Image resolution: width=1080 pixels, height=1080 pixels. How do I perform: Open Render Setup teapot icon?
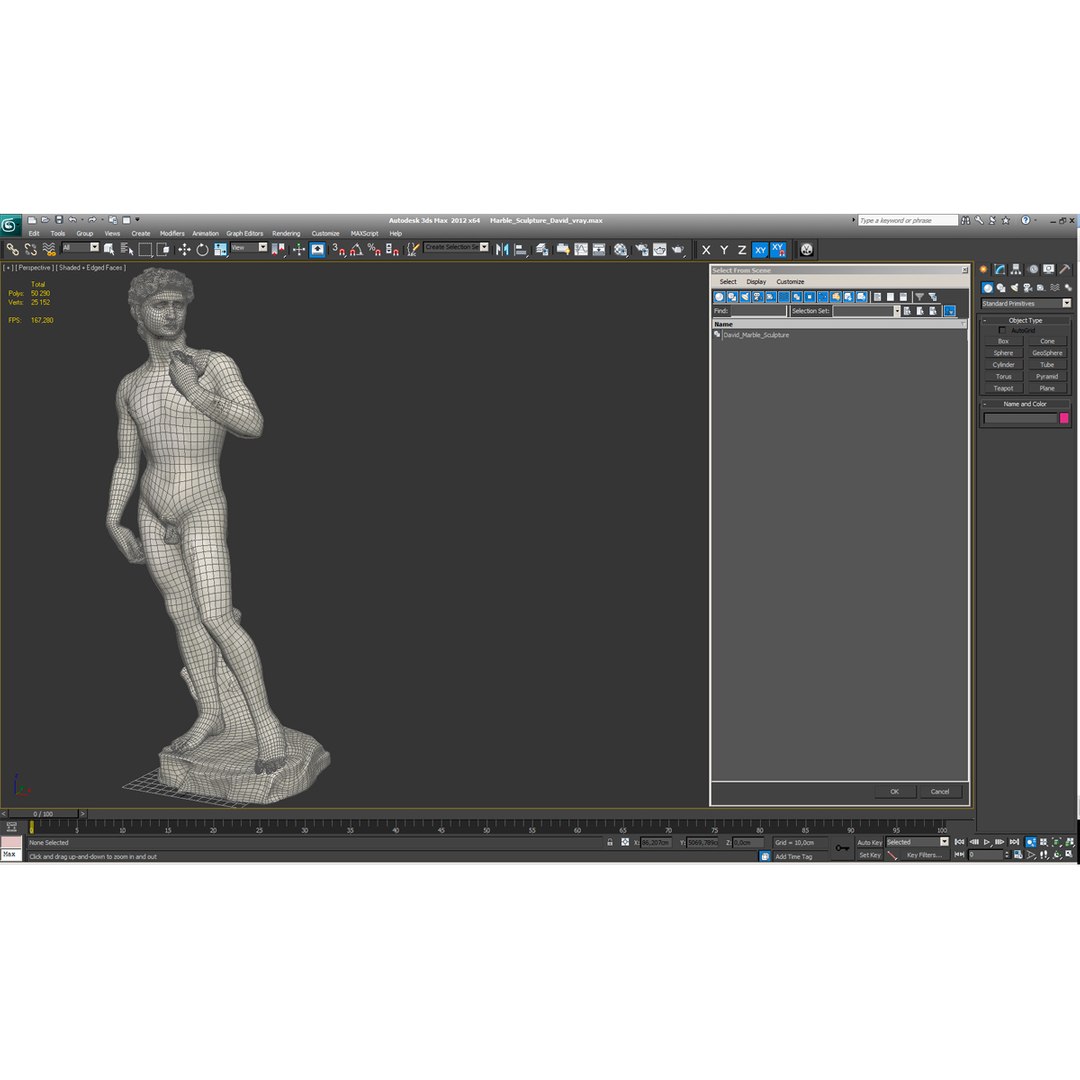click(x=641, y=249)
